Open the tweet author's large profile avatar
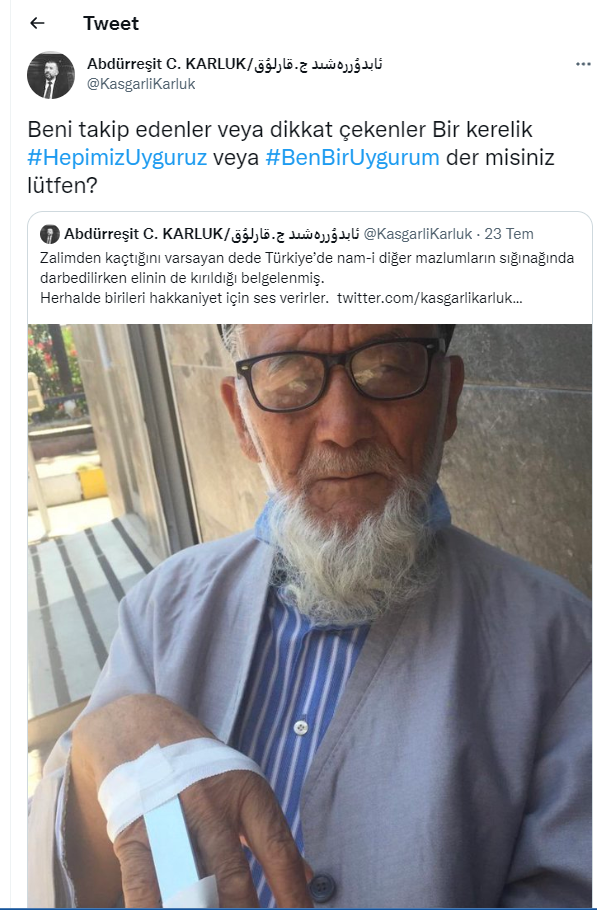Screen dimensions: 597x910 [x=51, y=75]
